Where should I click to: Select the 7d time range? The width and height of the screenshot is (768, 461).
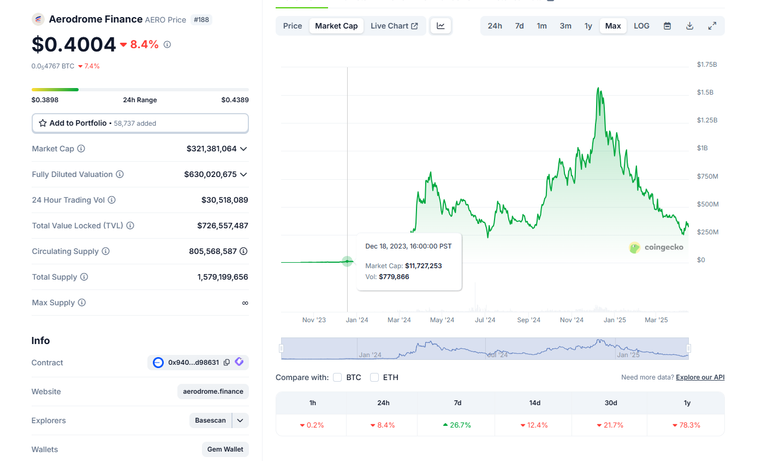[519, 26]
